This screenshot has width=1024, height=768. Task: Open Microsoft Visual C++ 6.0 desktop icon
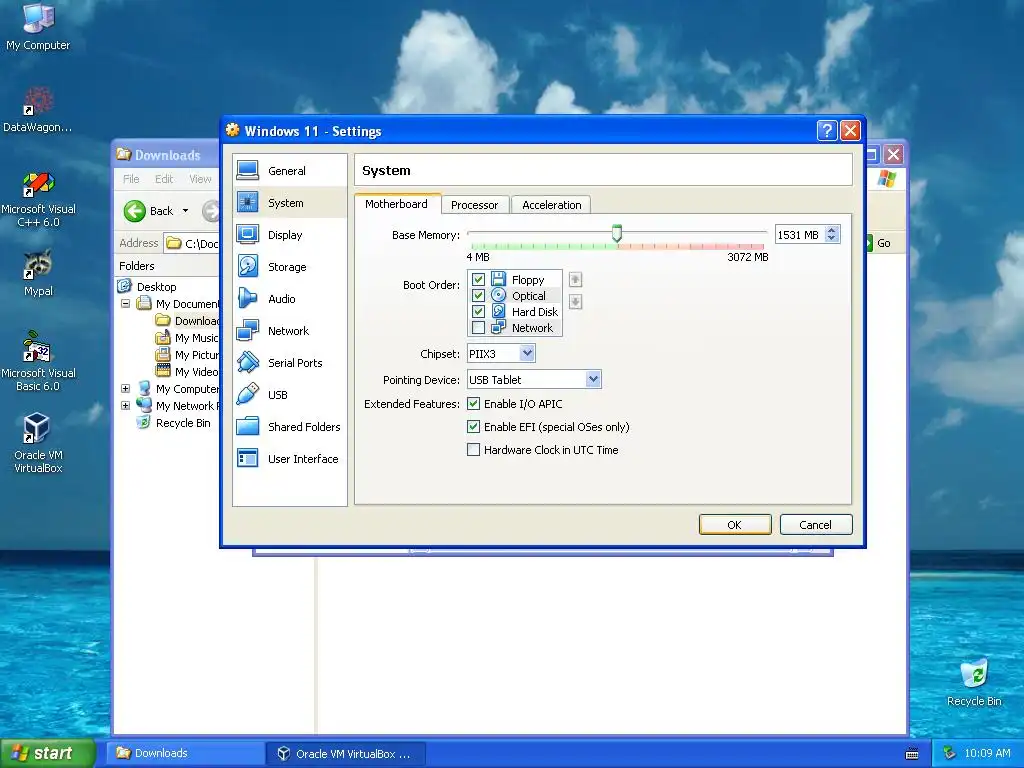pyautogui.click(x=38, y=199)
